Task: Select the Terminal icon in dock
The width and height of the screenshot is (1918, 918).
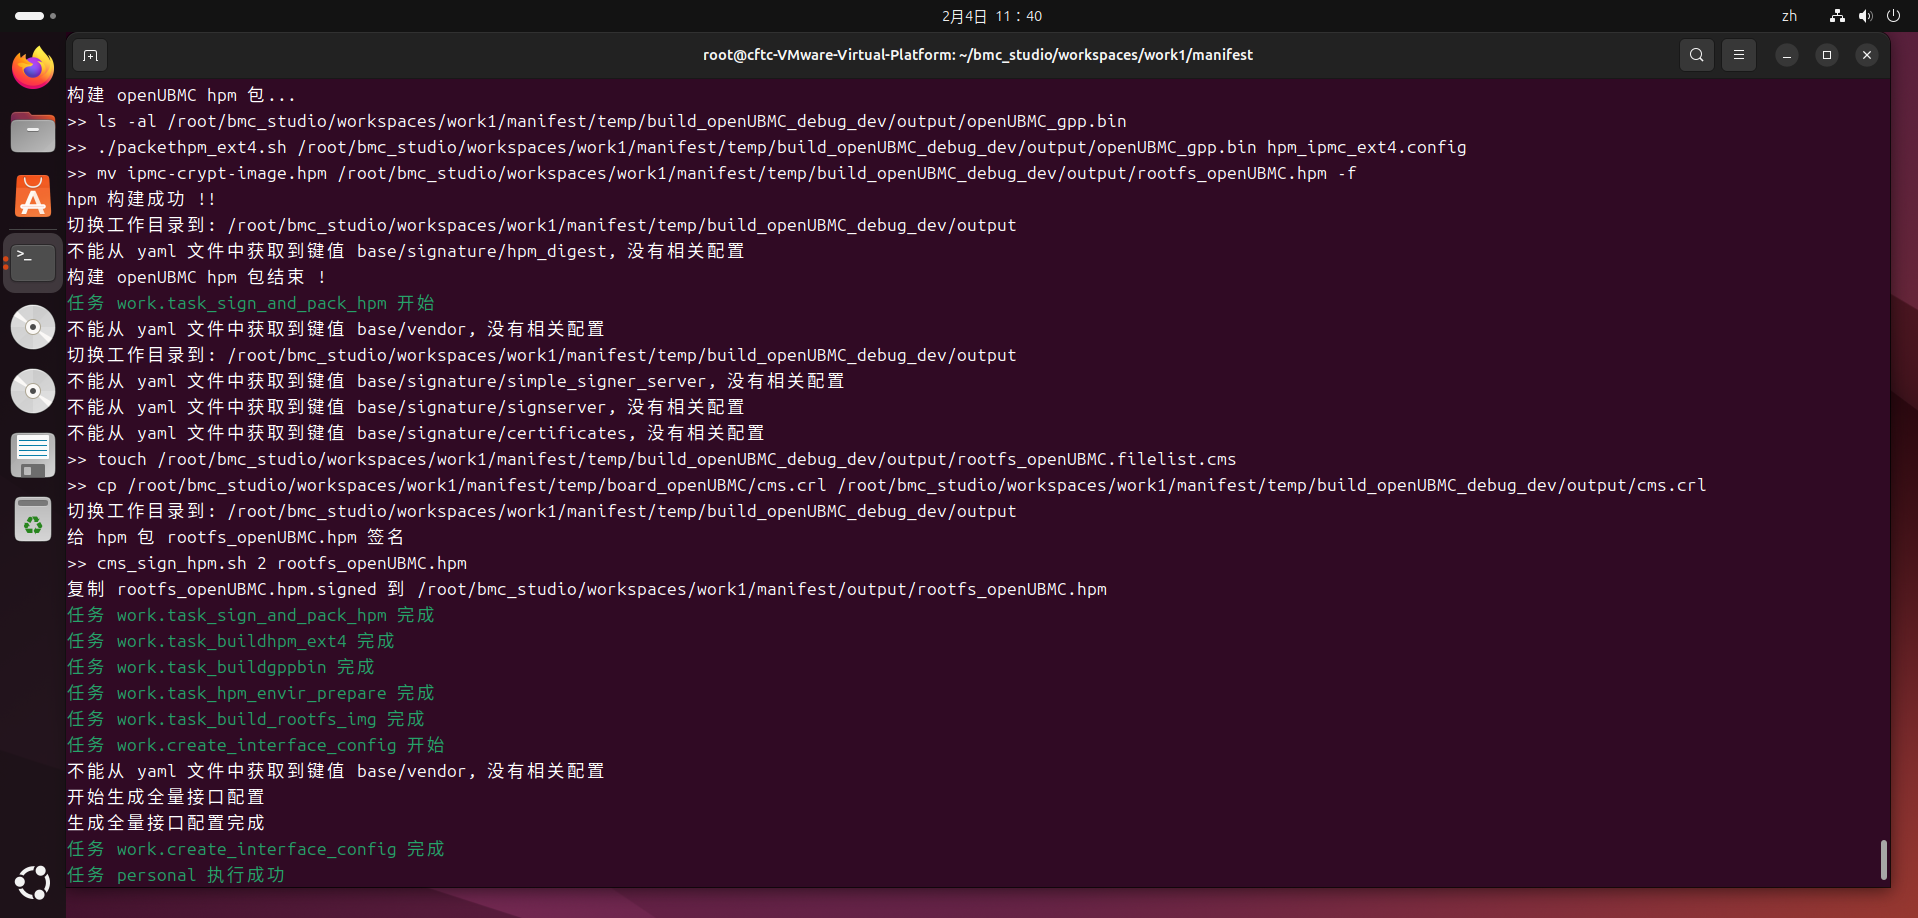Action: pos(33,262)
